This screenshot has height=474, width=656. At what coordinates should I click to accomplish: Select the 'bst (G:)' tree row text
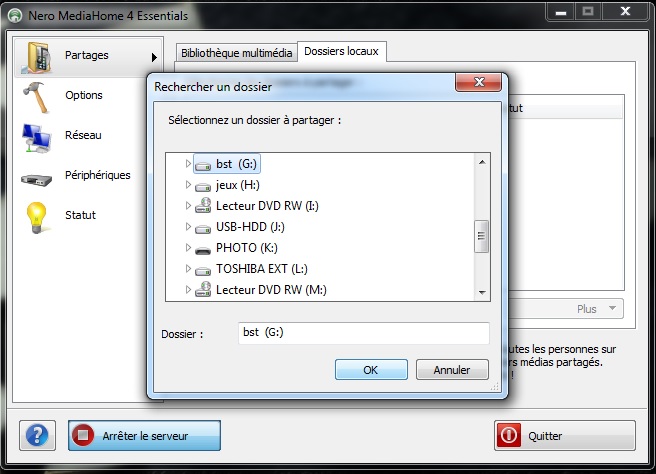236,164
